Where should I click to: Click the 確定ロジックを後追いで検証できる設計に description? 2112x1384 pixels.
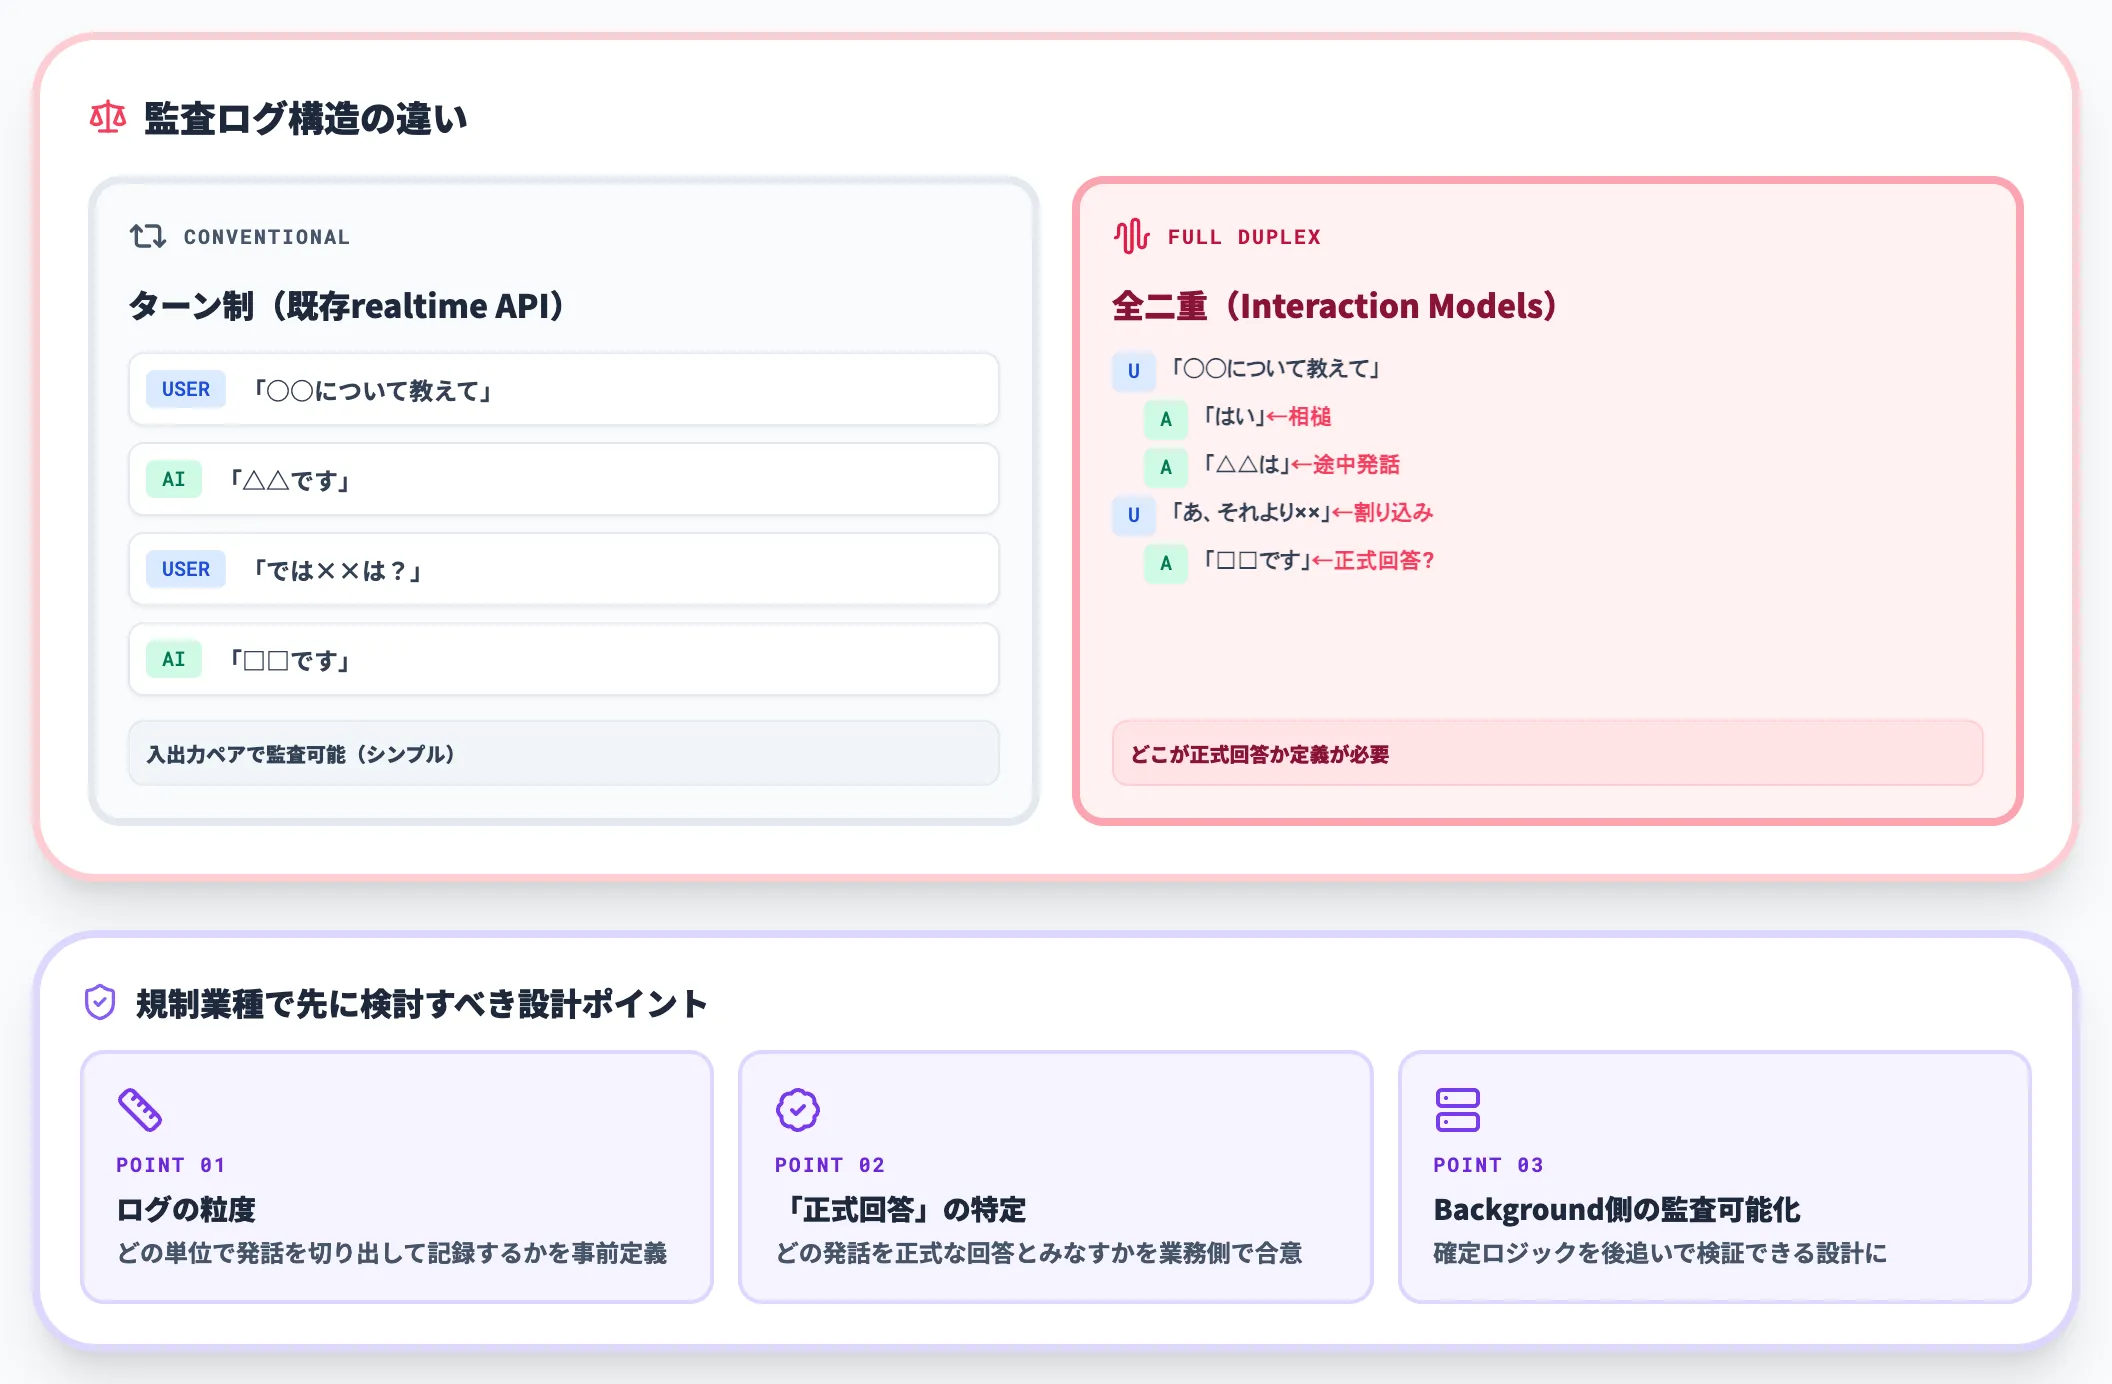click(1660, 1253)
